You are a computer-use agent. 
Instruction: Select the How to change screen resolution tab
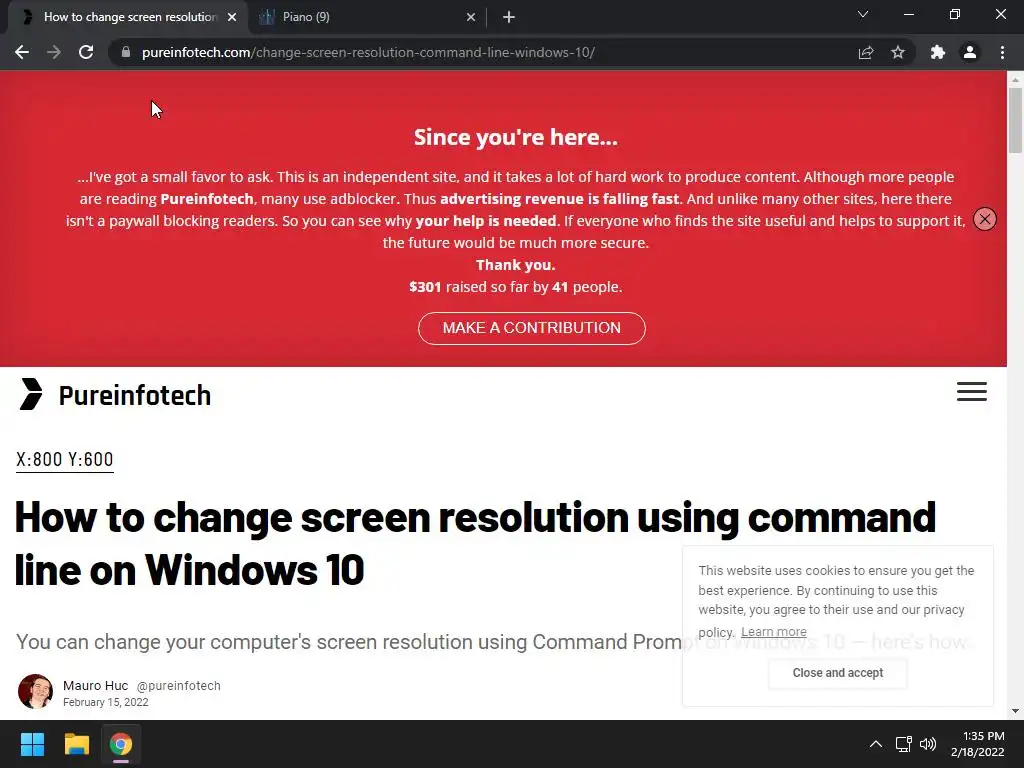coord(128,18)
